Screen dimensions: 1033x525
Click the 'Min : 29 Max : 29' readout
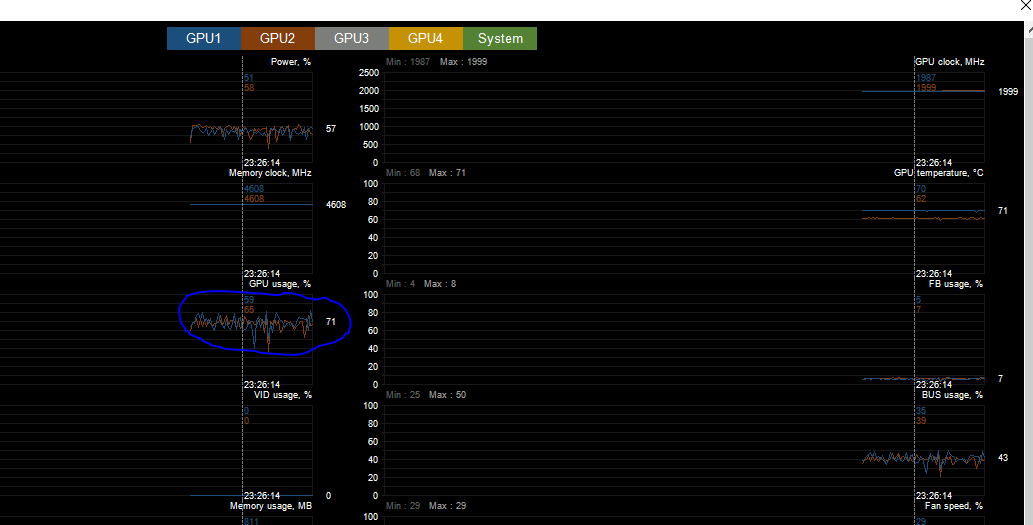click(x=426, y=506)
